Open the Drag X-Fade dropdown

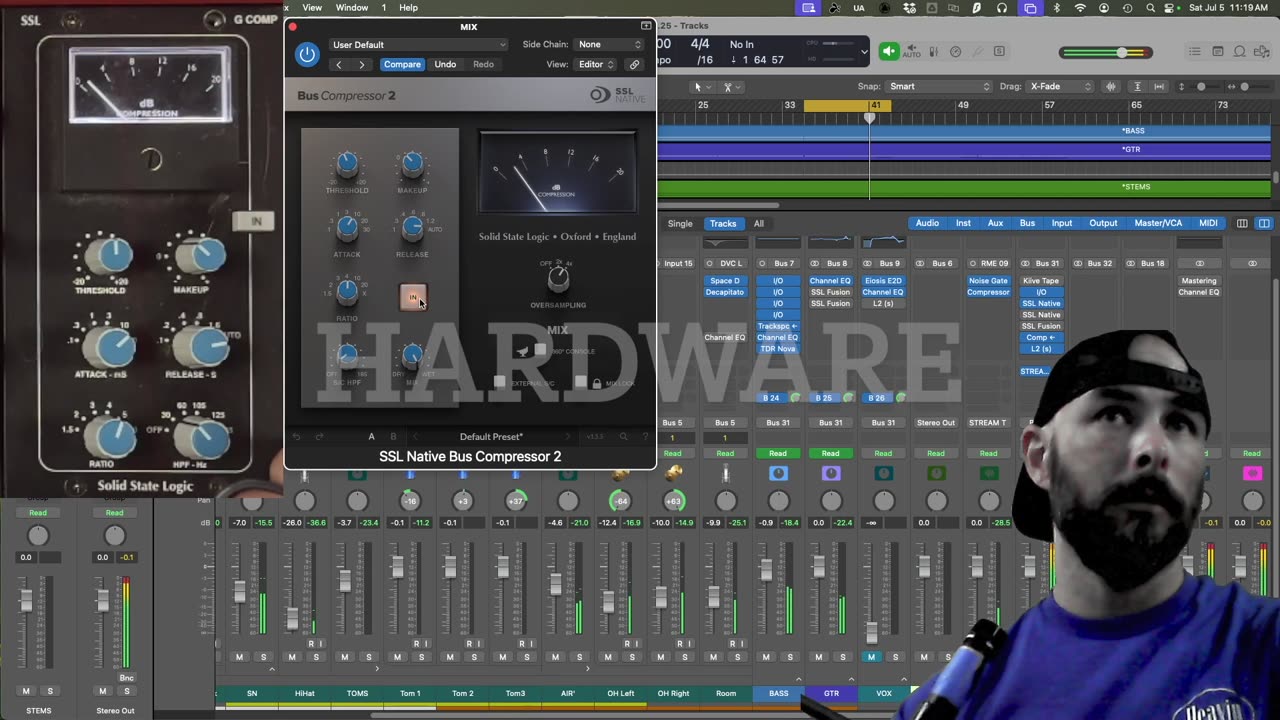(1062, 87)
